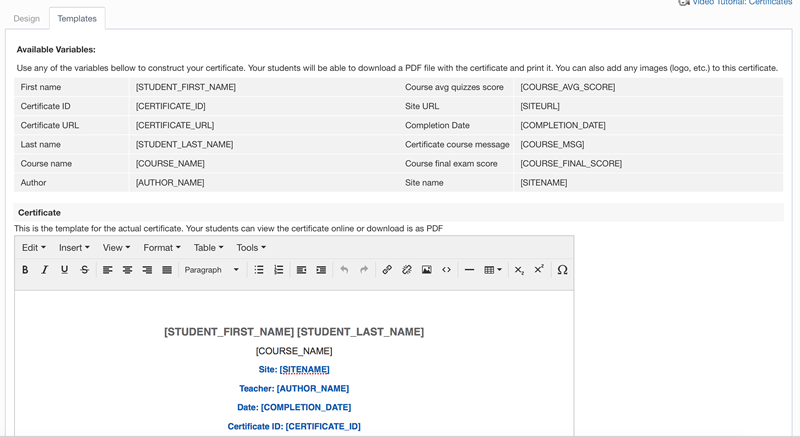This screenshot has width=800, height=437.
Task: Click the 'Certificate' section heading
Action: 39,213
